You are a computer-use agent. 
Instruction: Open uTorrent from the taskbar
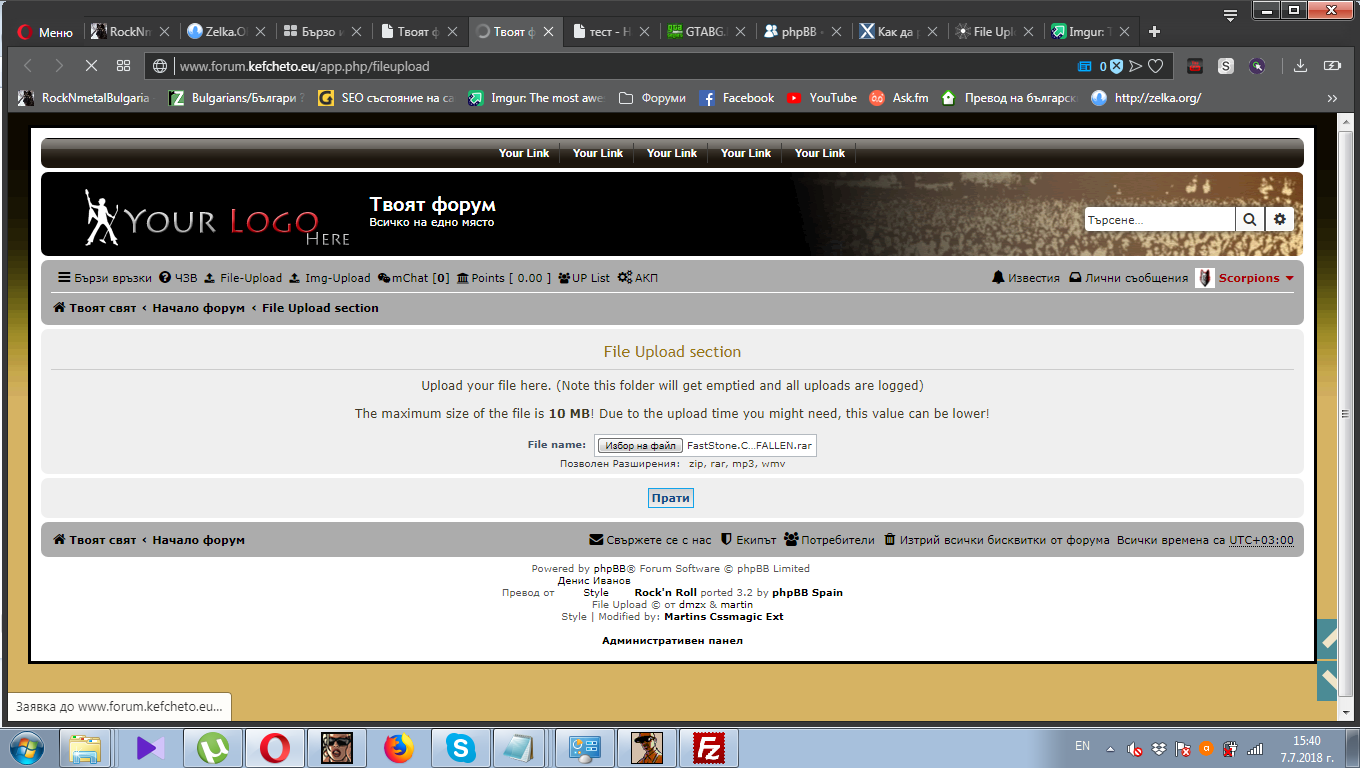coord(212,747)
